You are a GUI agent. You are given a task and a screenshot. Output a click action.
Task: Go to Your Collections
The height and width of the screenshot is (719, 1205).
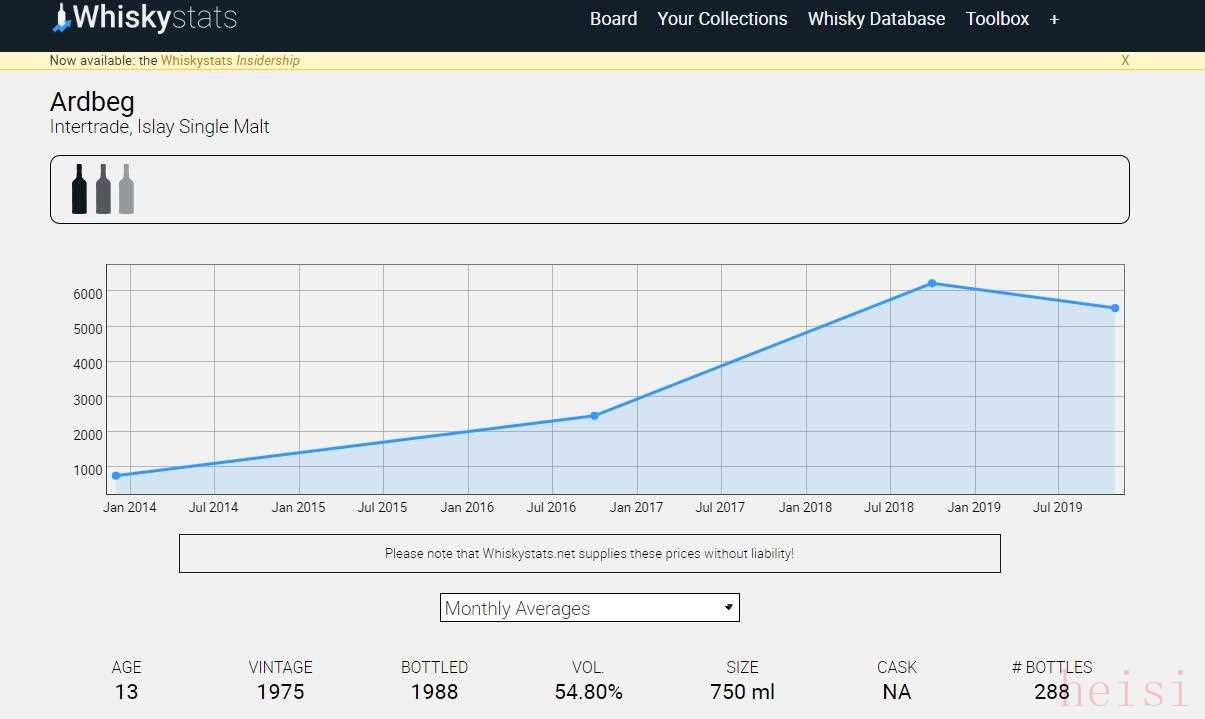722,19
